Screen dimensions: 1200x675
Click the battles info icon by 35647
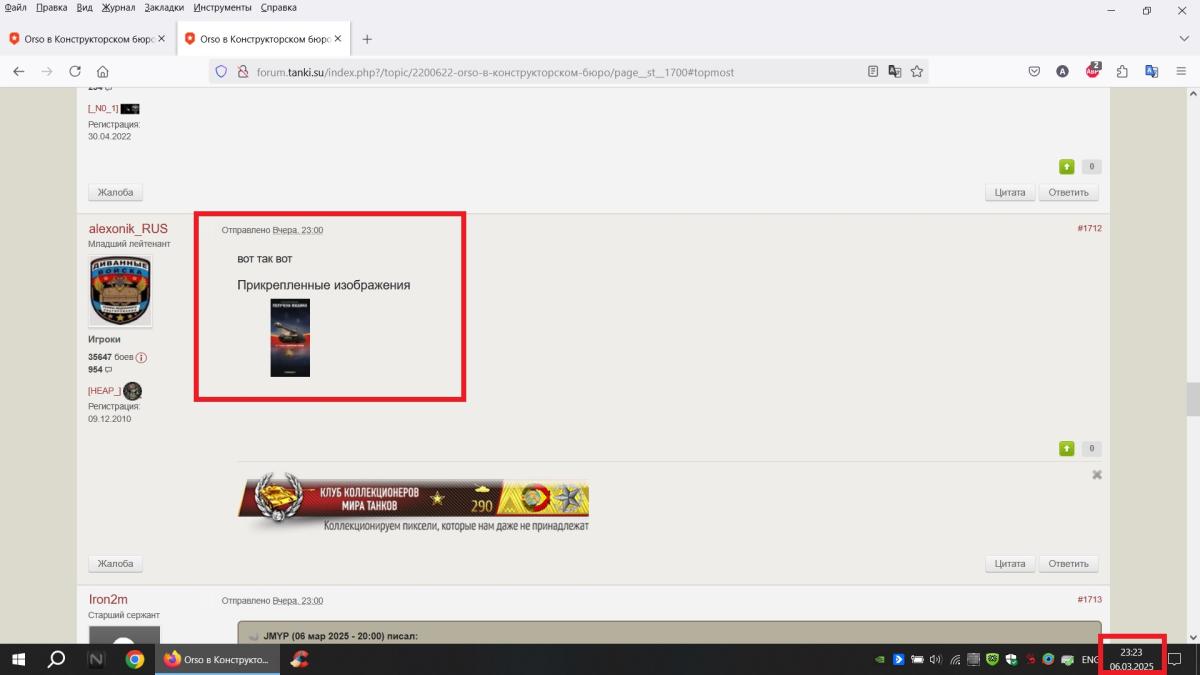pos(141,357)
